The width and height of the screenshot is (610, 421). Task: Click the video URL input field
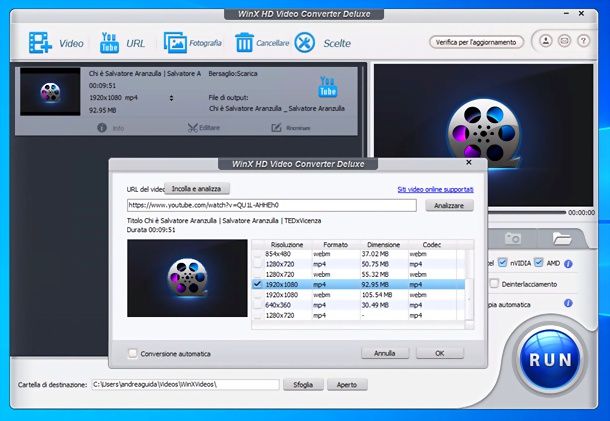(x=270, y=205)
